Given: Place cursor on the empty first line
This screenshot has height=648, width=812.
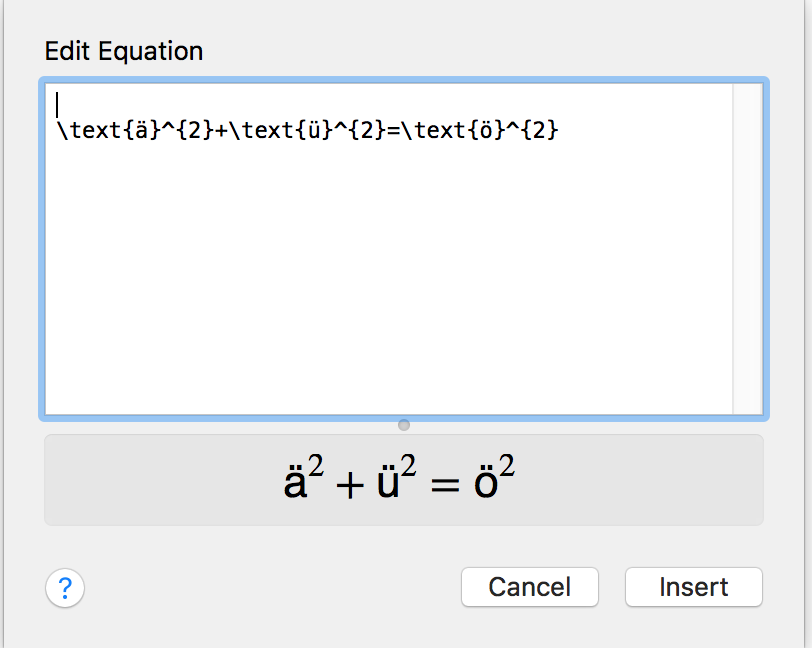Looking at the screenshot, I should pos(300,103).
